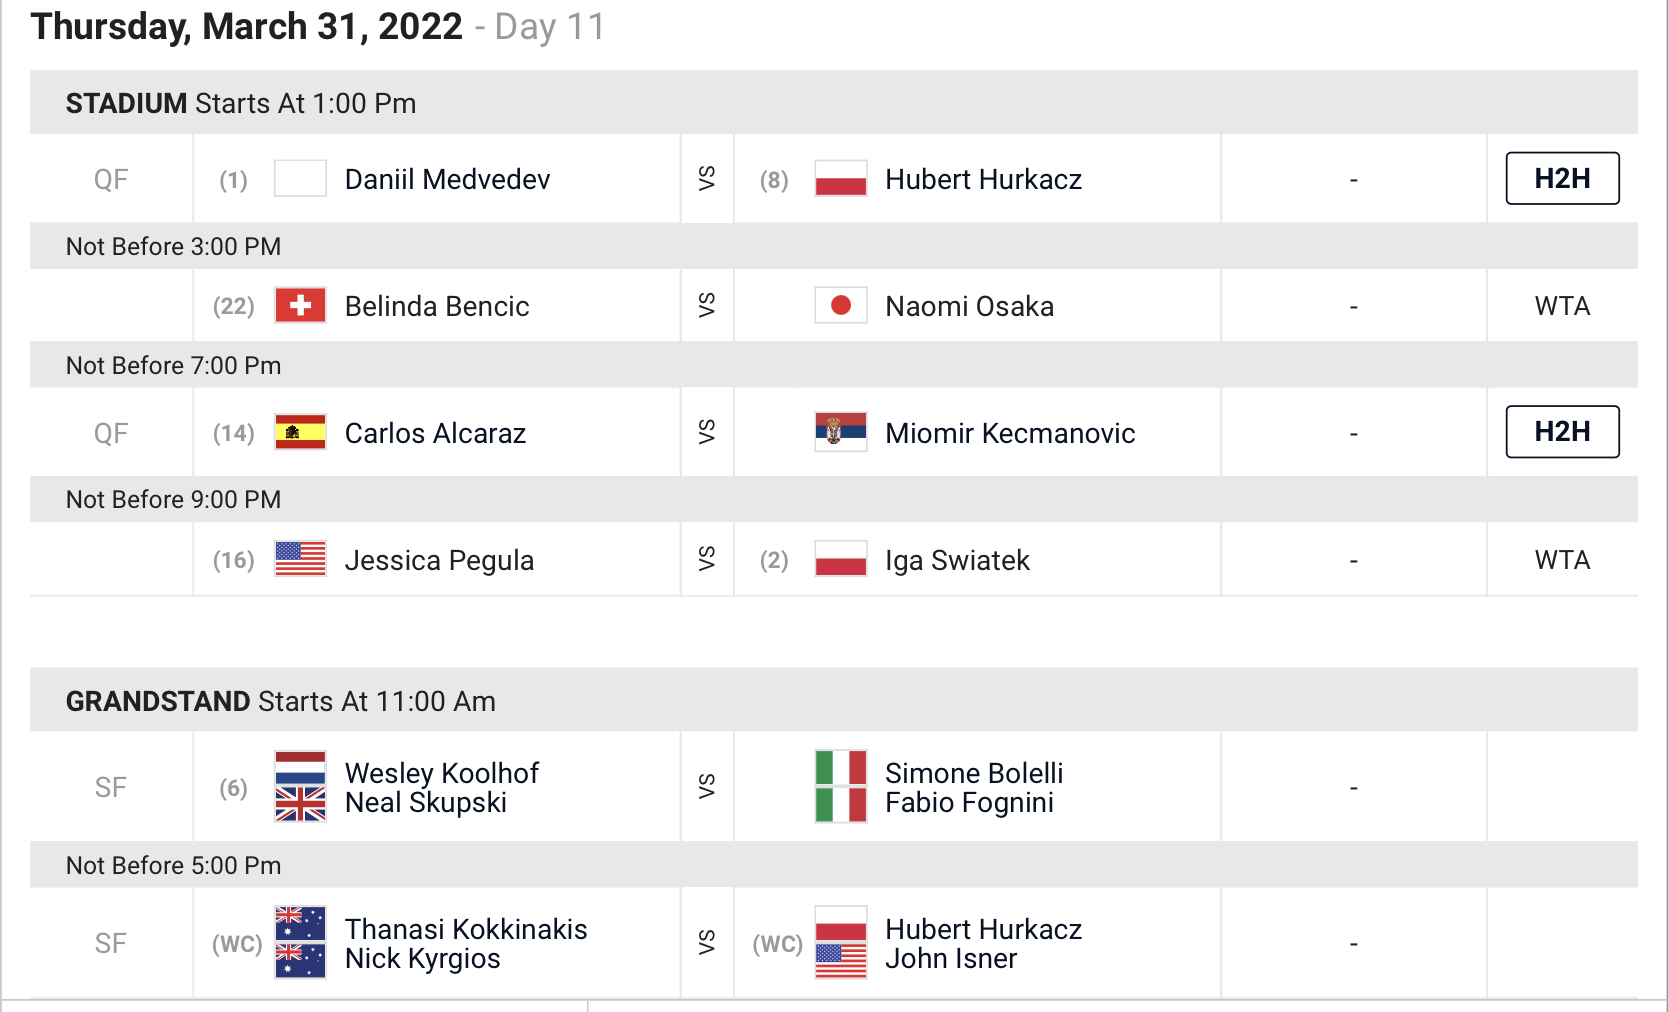Click the Spanish flag beside Carlos Alcaraz
1668x1012 pixels.
click(x=300, y=432)
